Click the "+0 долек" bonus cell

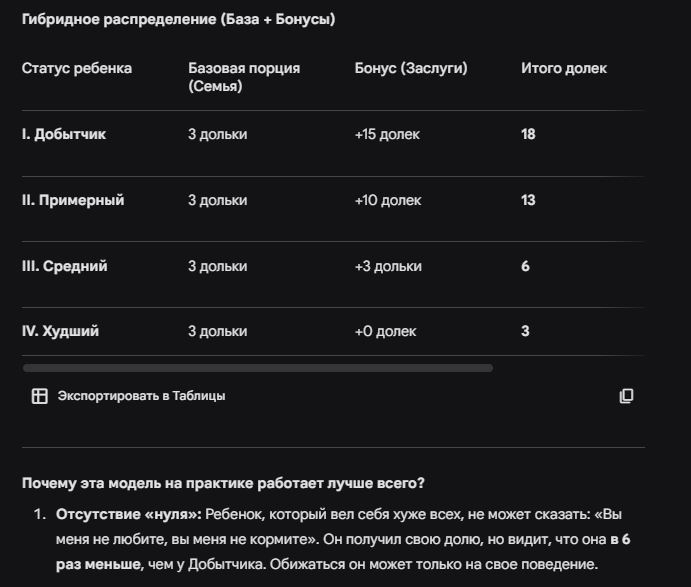point(385,331)
